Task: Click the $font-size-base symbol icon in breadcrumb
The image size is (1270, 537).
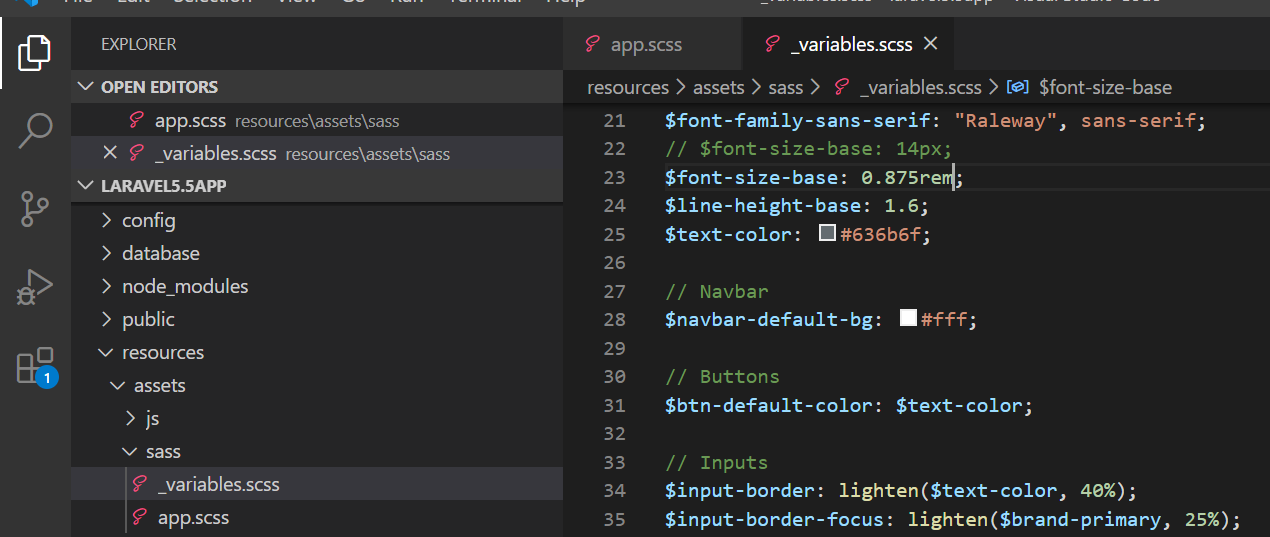Action: (1018, 87)
